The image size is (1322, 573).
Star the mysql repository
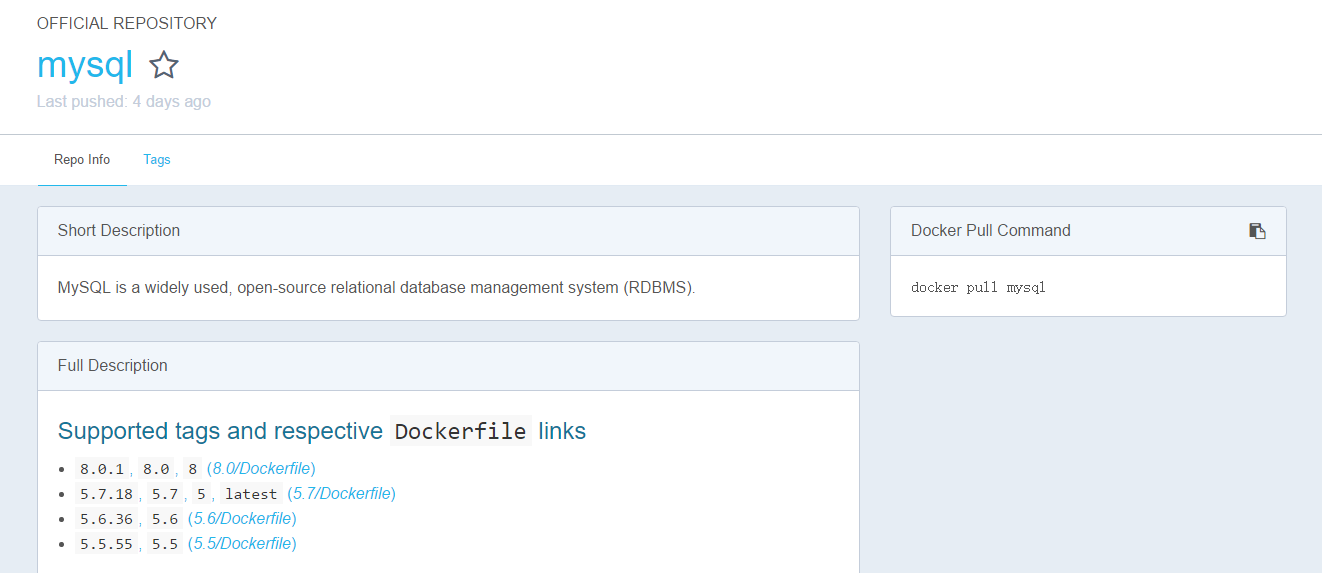point(164,66)
